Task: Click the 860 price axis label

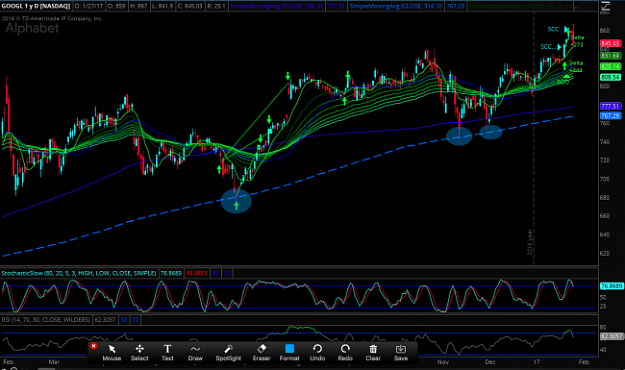Action: point(605,30)
